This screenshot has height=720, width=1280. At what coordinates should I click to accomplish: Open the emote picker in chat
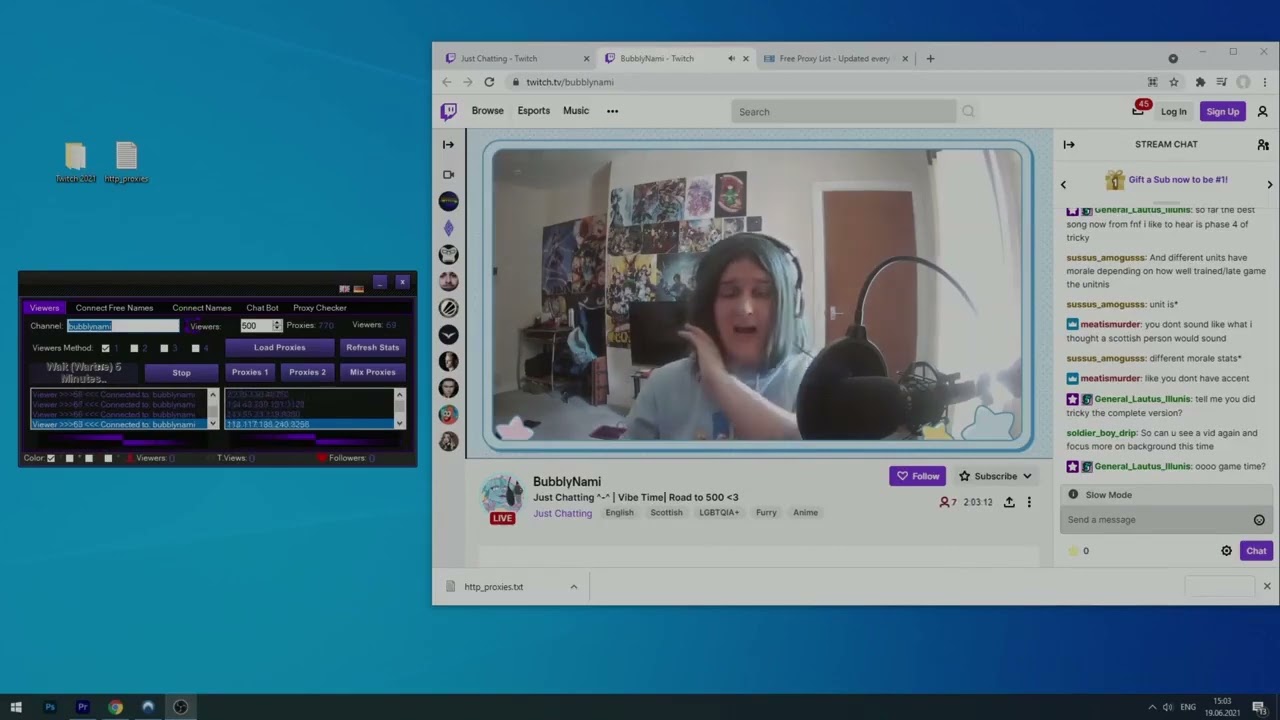pyautogui.click(x=1259, y=520)
